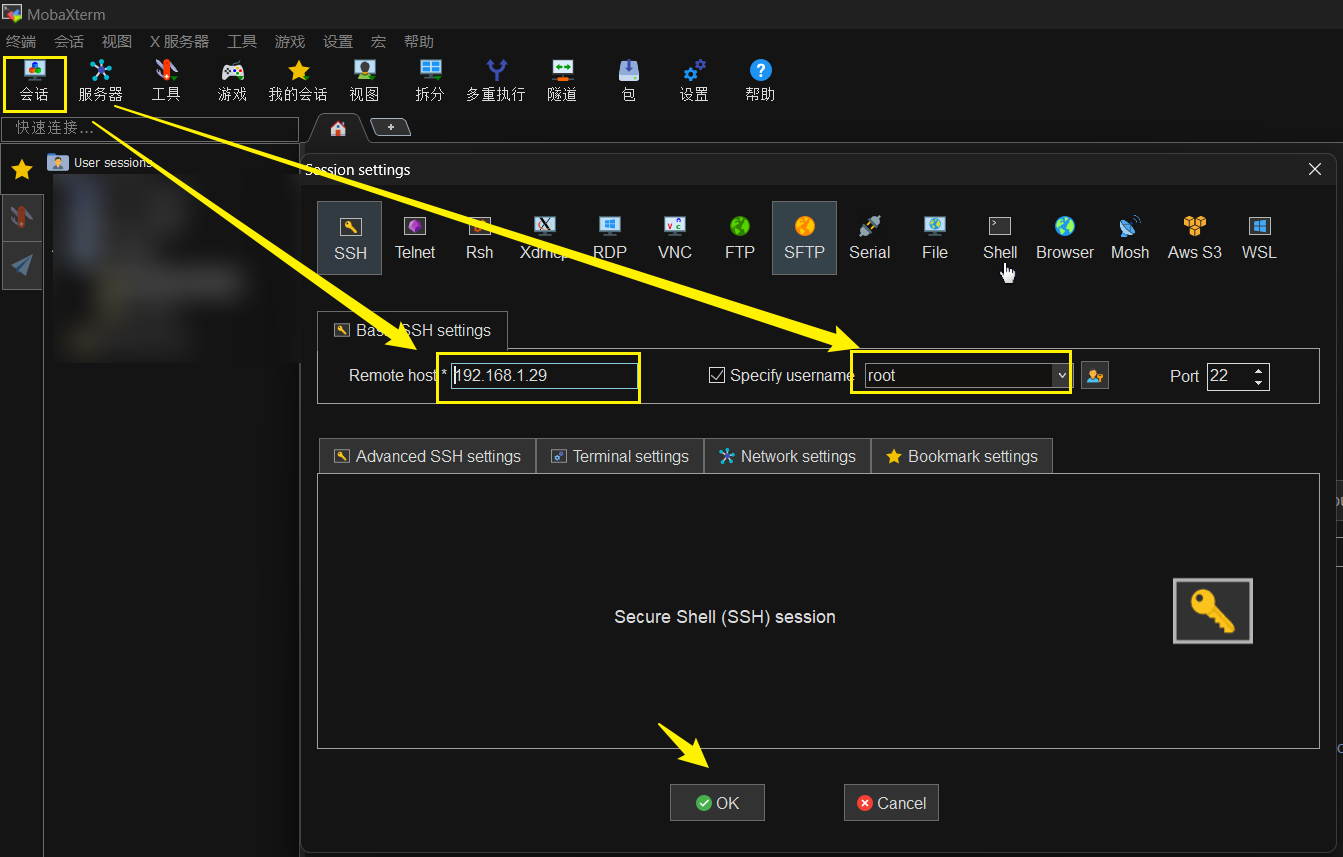Switch to Network settings tab
Screen dimensions: 1343x857
(x=787, y=456)
